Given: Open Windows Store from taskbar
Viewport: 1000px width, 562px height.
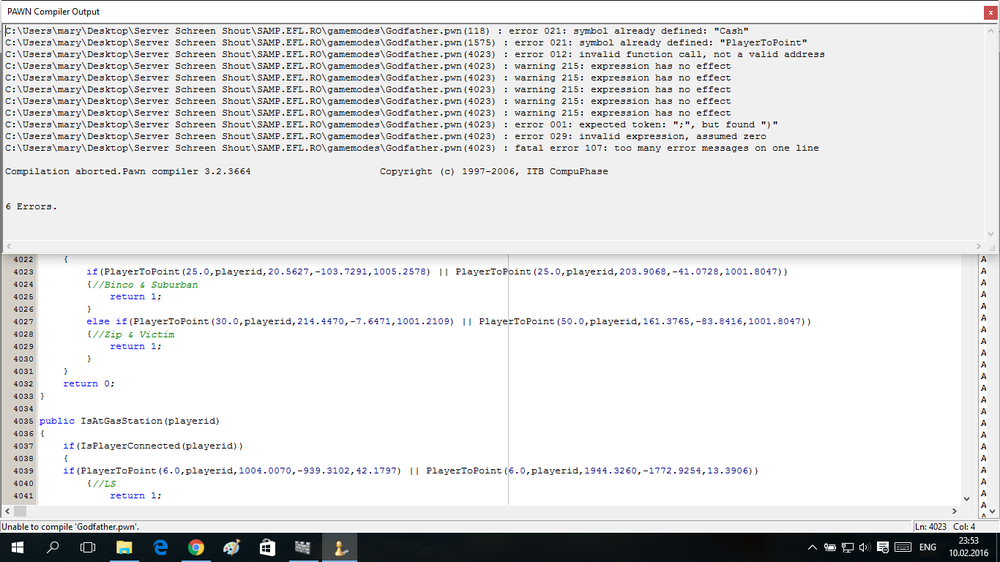Looking at the screenshot, I should pos(267,547).
